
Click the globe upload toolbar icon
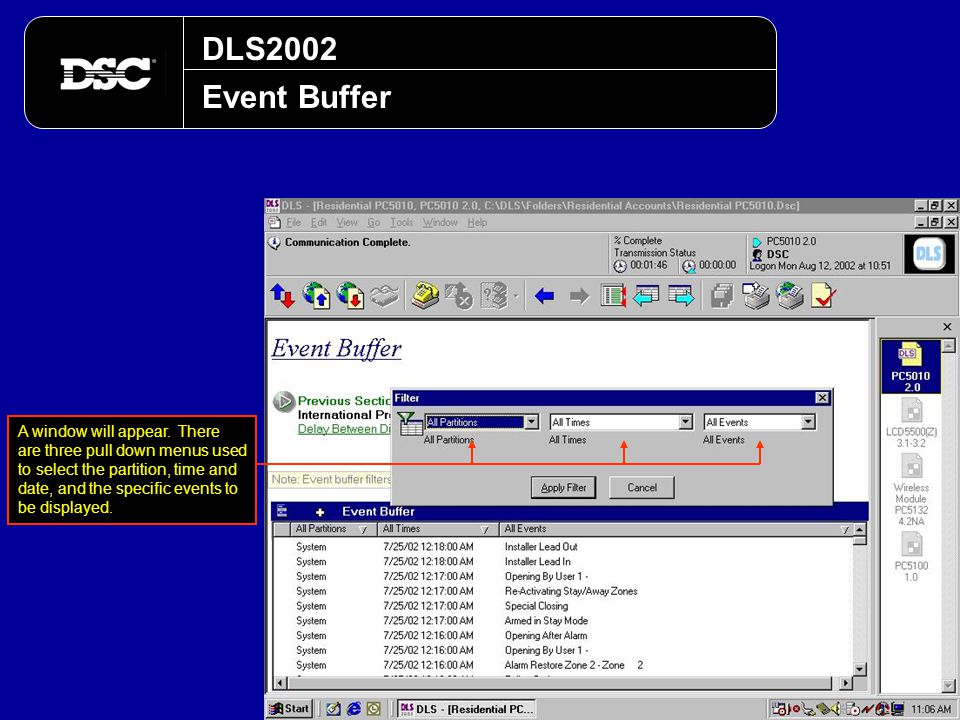(x=317, y=296)
